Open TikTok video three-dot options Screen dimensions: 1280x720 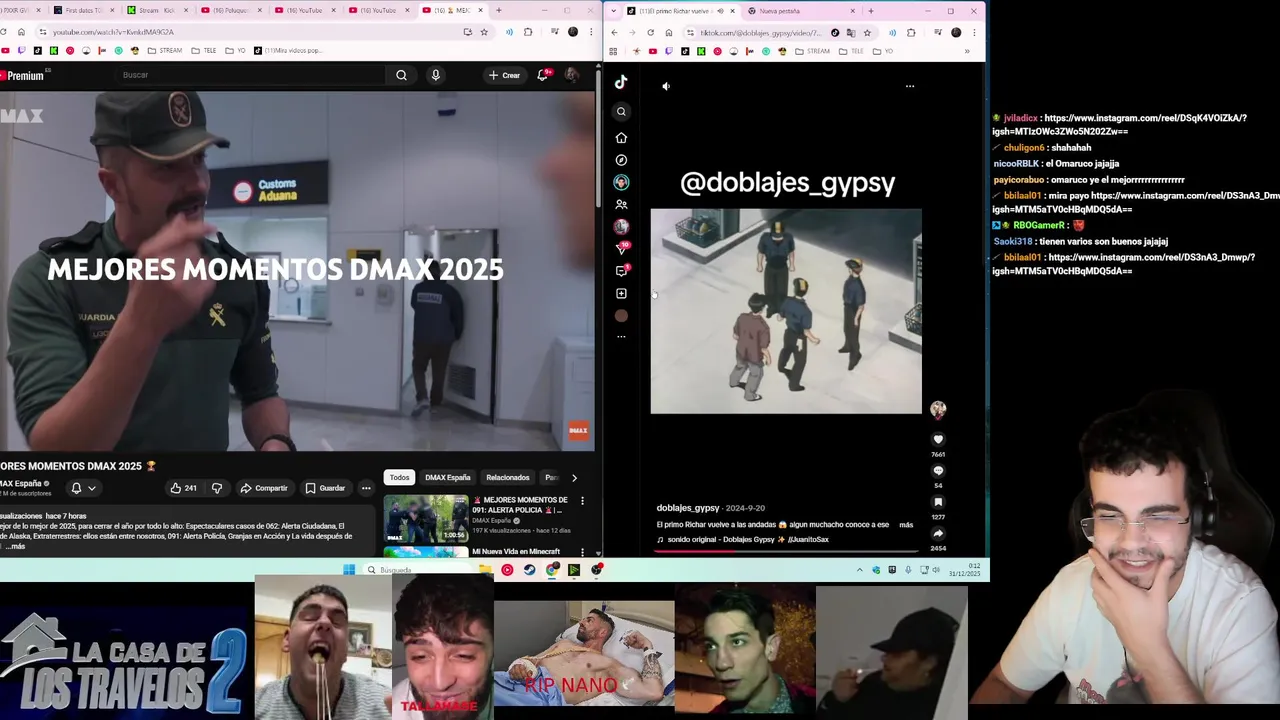click(x=910, y=86)
